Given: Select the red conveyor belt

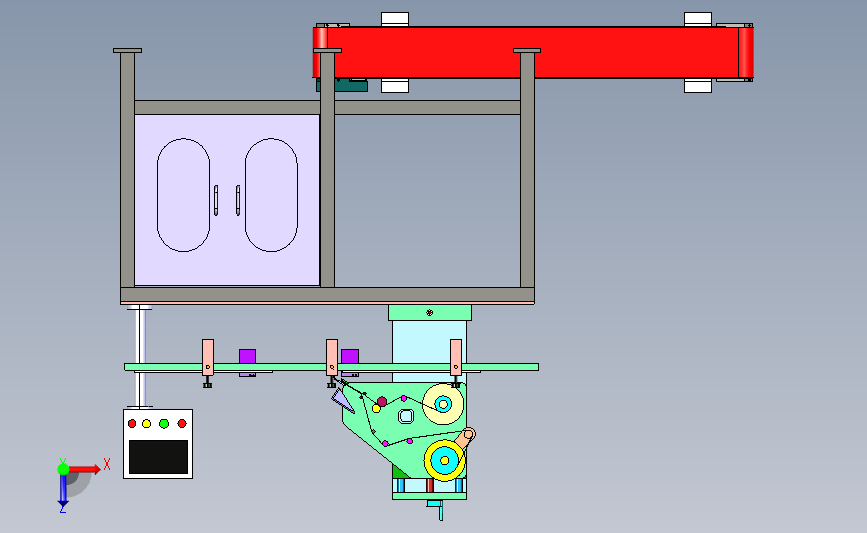Looking at the screenshot, I should pyautogui.click(x=533, y=52).
